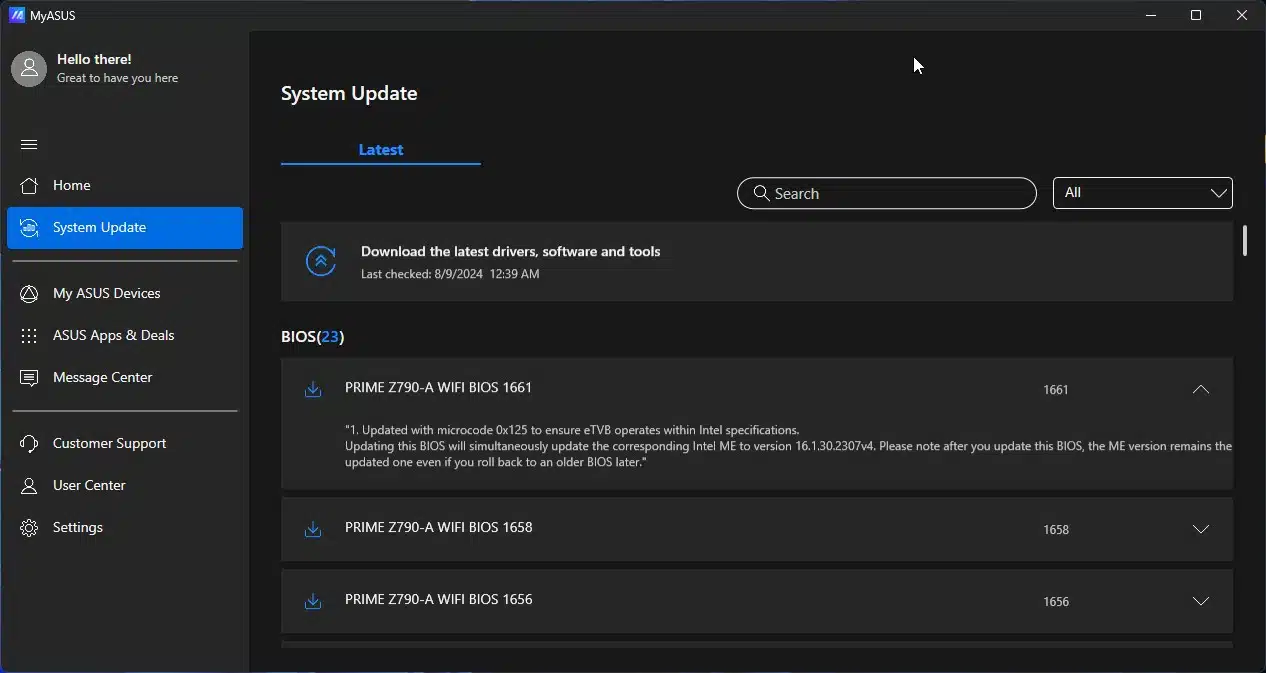This screenshot has height=673, width=1266.
Task: Collapse the BIOS 1661 details chevron
Action: (1201, 389)
